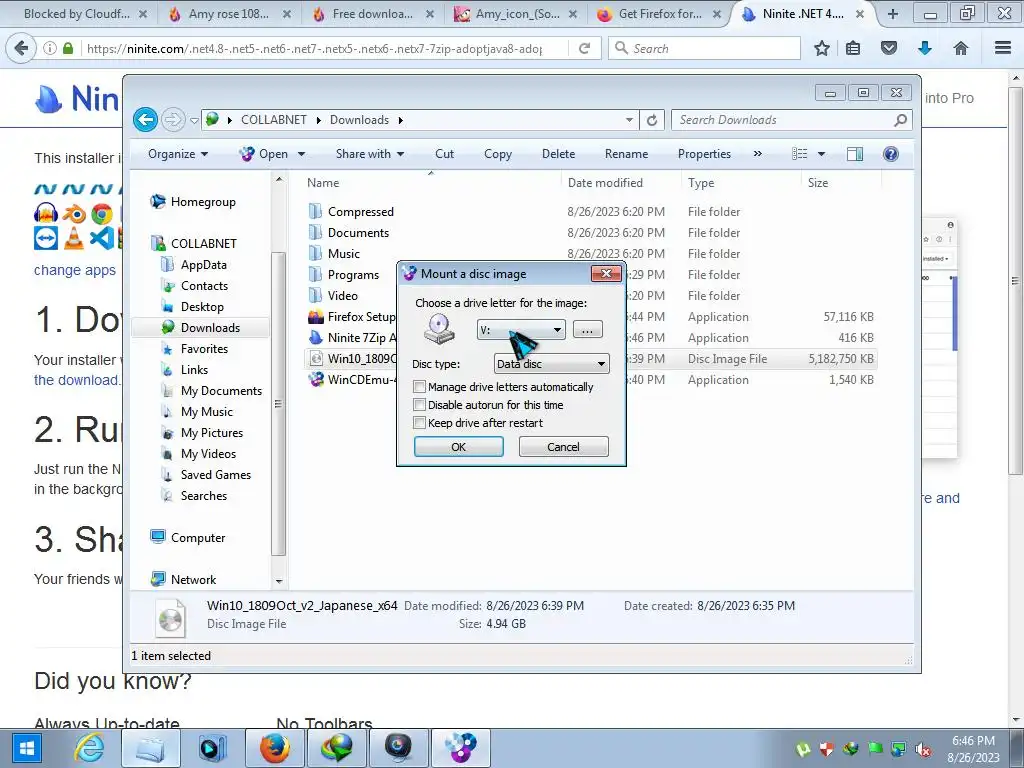Open Firefox downloads arrow icon
Viewport: 1024px width, 768px height.
pyautogui.click(x=925, y=48)
